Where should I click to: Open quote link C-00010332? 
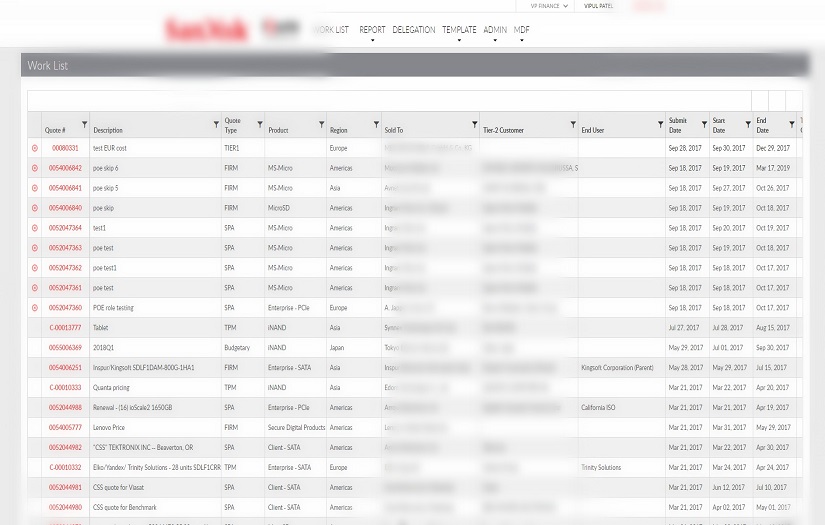pyautogui.click(x=65, y=468)
